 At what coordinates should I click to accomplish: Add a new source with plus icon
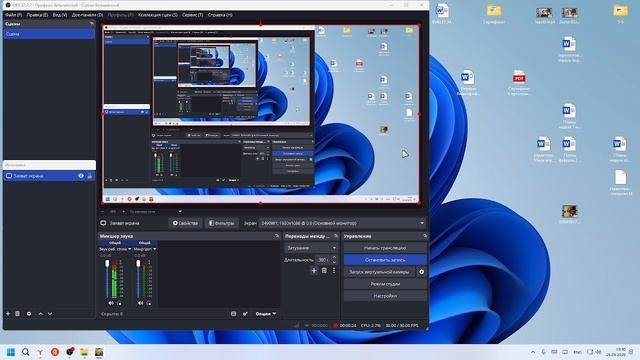8,313
